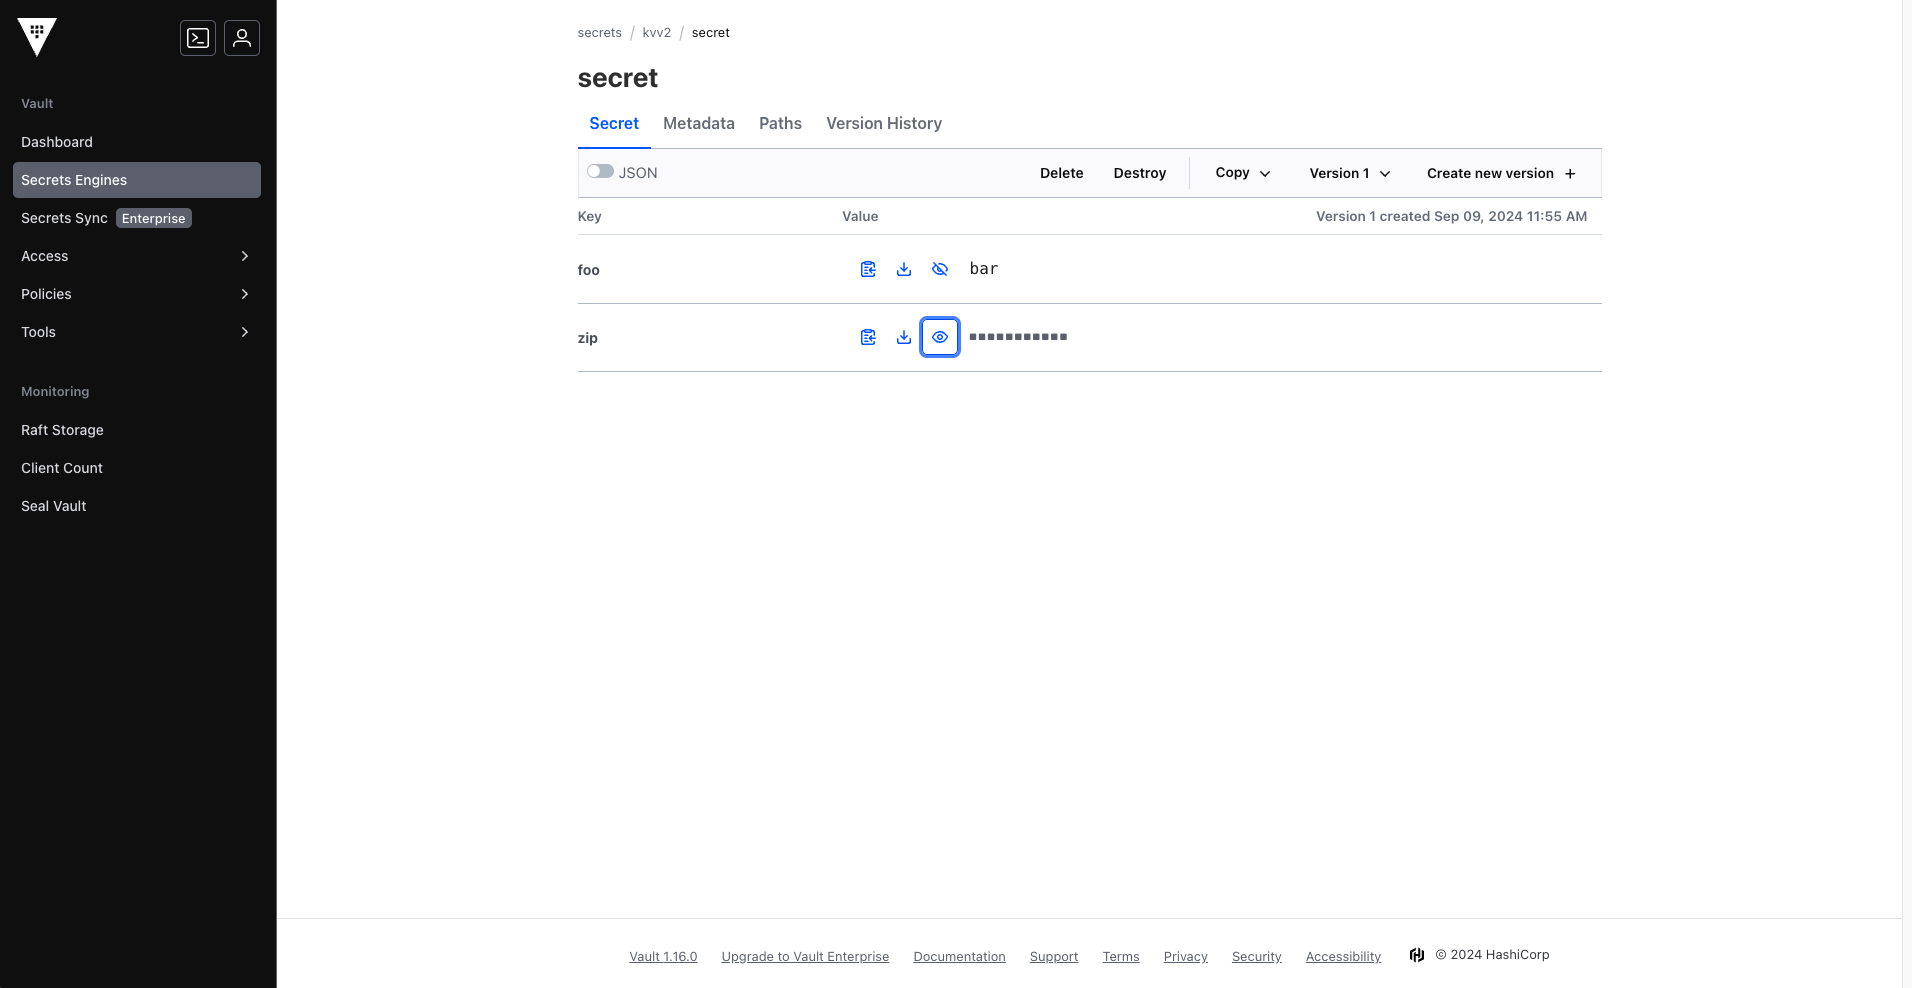Open the Support footer link

pyautogui.click(x=1054, y=956)
